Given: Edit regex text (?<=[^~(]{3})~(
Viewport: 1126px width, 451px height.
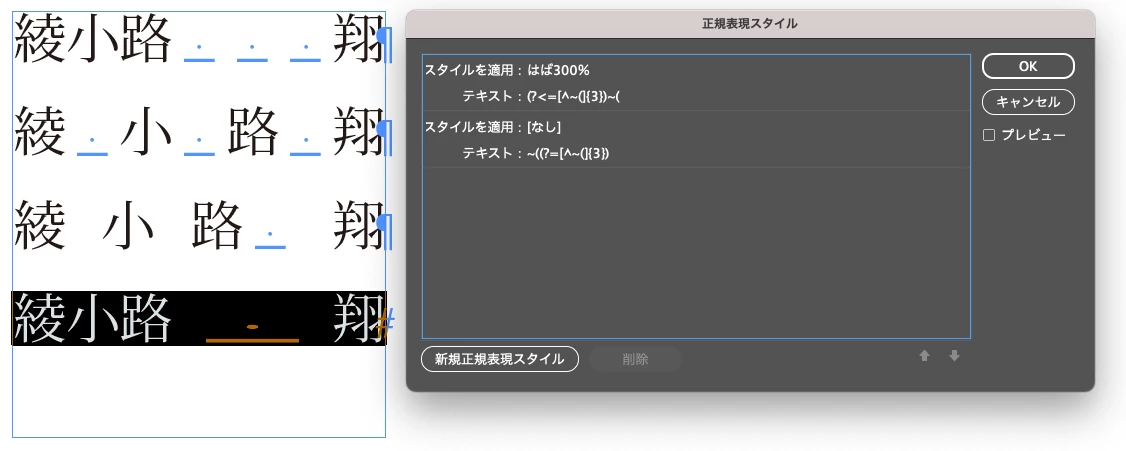Looking at the screenshot, I should click(x=572, y=96).
